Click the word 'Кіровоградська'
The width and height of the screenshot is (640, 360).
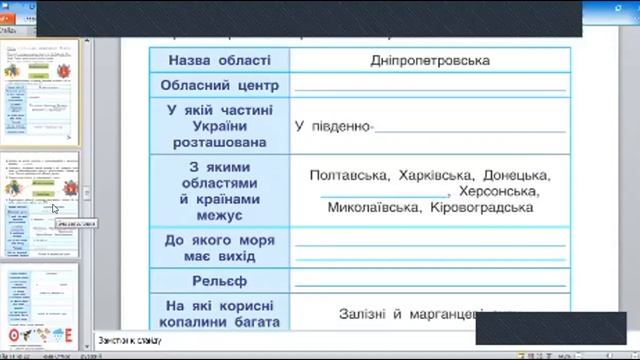coord(482,207)
